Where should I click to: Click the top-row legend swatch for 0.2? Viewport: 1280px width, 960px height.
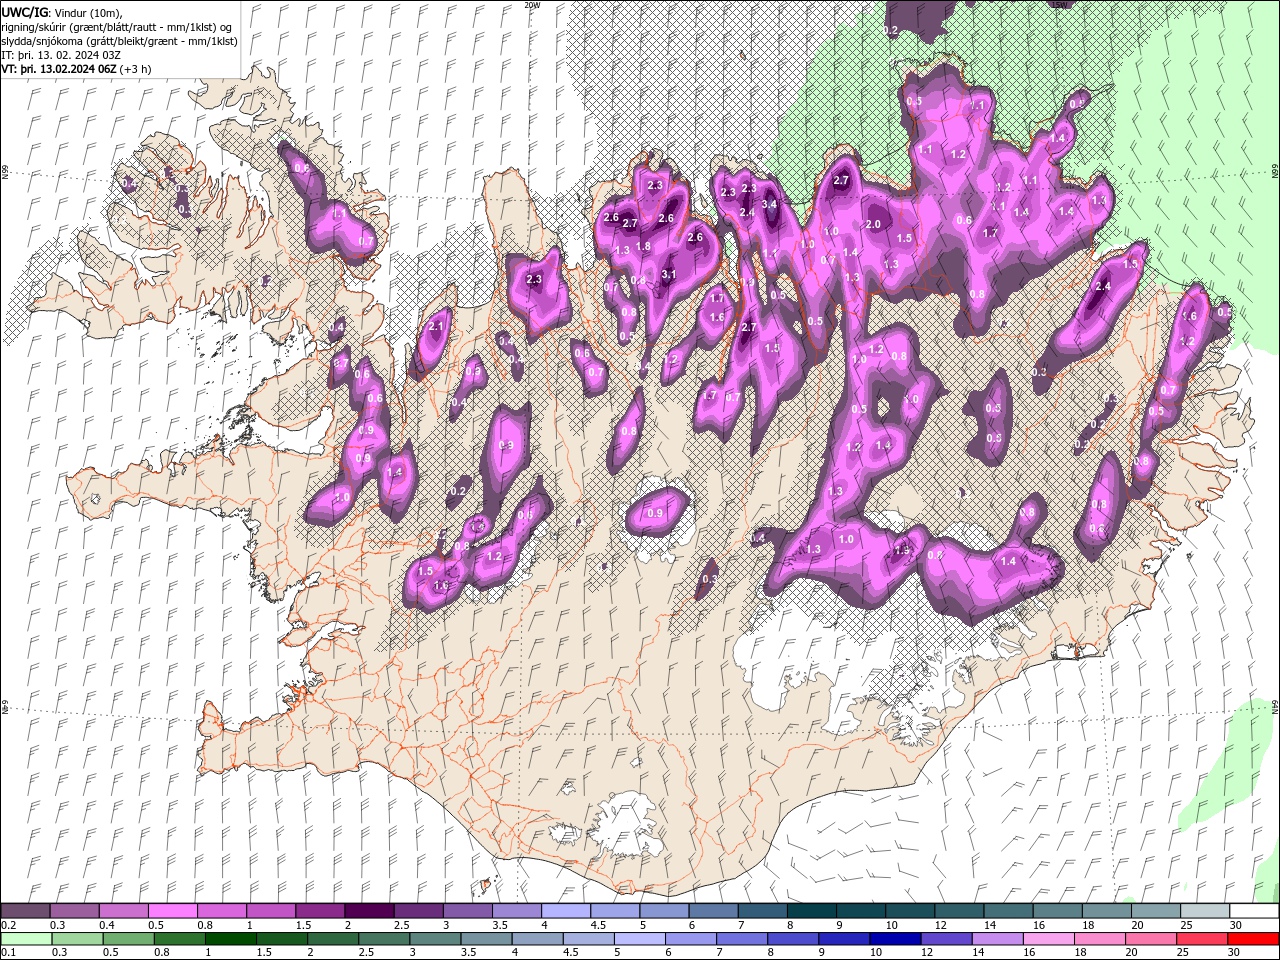[25, 911]
